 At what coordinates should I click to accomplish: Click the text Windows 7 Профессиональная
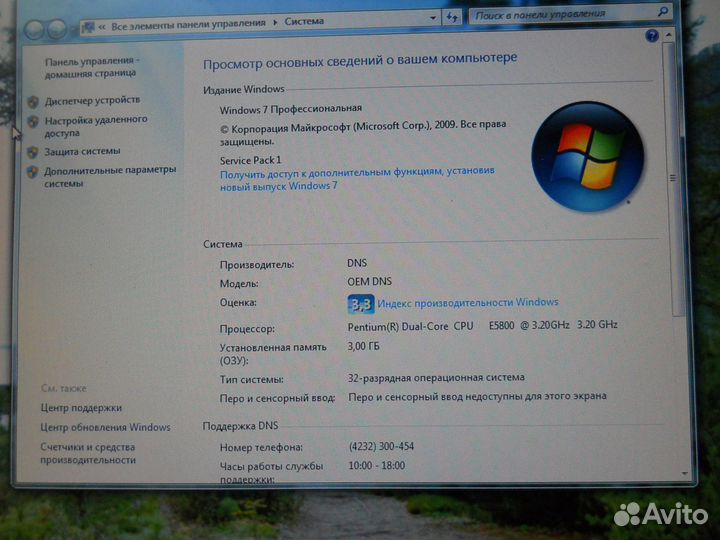(291, 109)
